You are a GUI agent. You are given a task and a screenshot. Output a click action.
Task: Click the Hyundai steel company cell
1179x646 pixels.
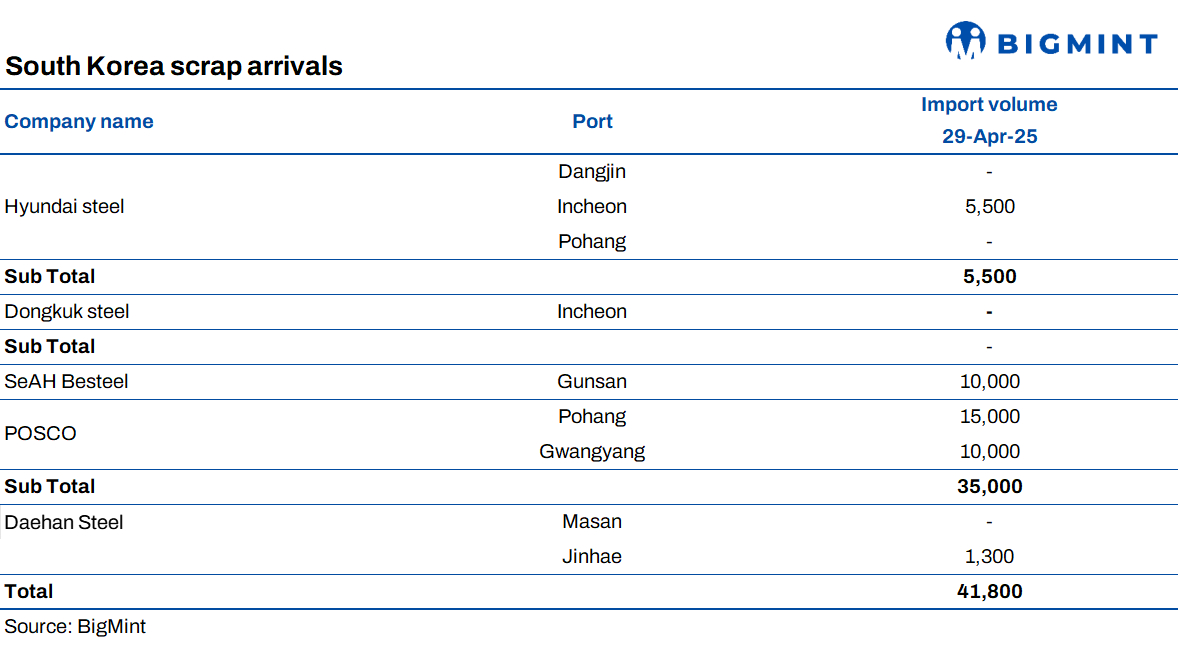[x=64, y=207]
